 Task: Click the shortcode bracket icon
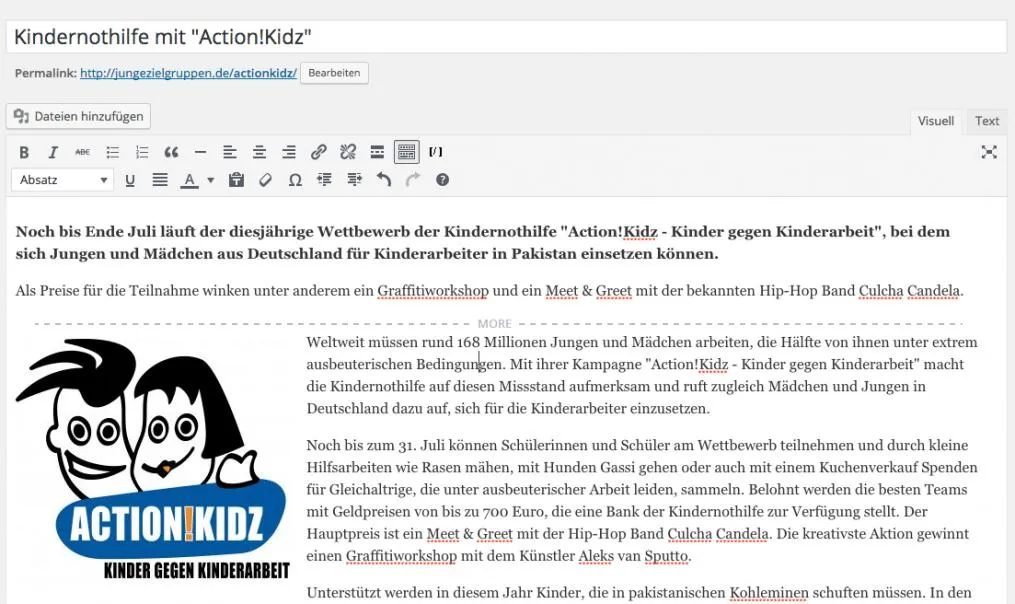coord(436,151)
